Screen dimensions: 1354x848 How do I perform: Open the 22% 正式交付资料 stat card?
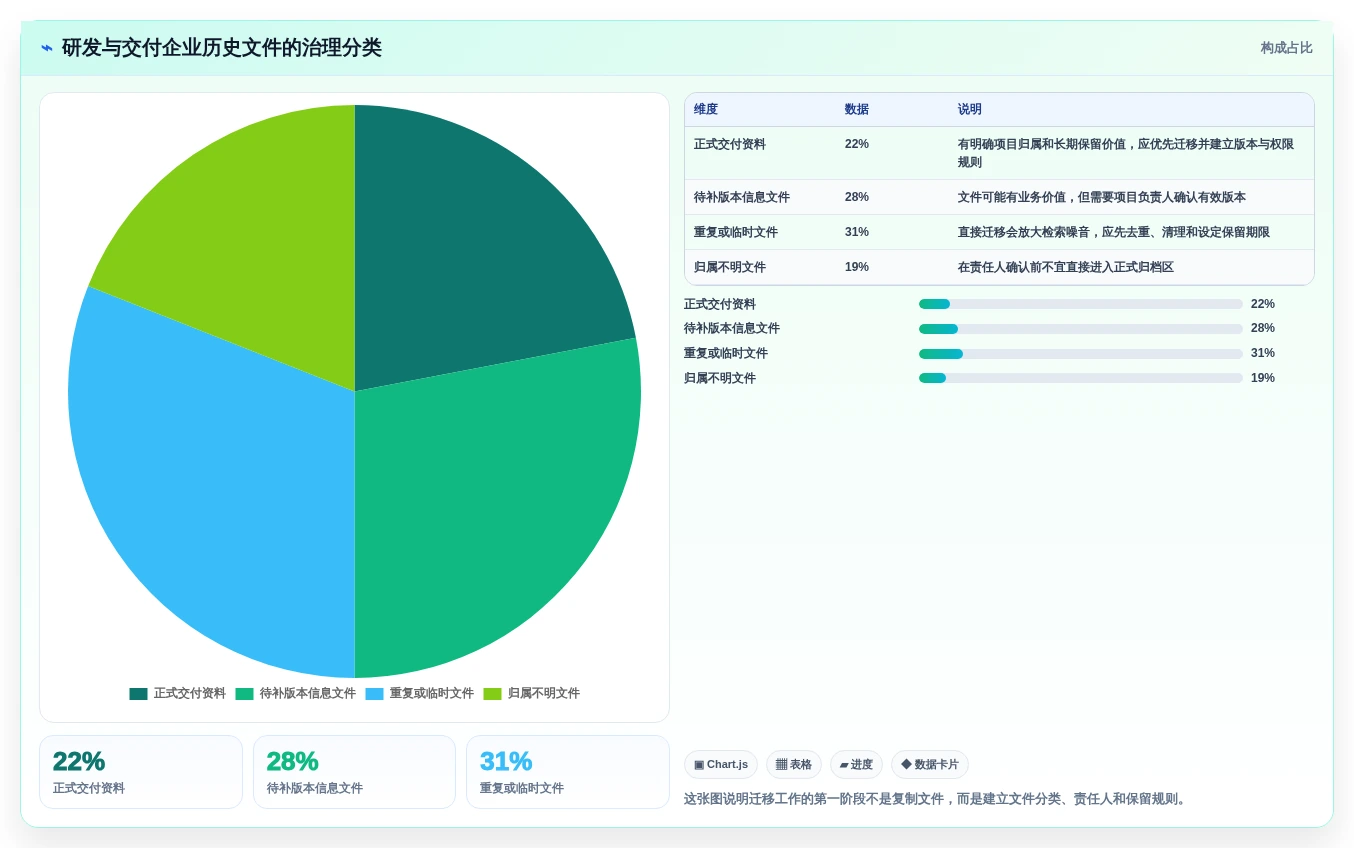[x=141, y=772]
